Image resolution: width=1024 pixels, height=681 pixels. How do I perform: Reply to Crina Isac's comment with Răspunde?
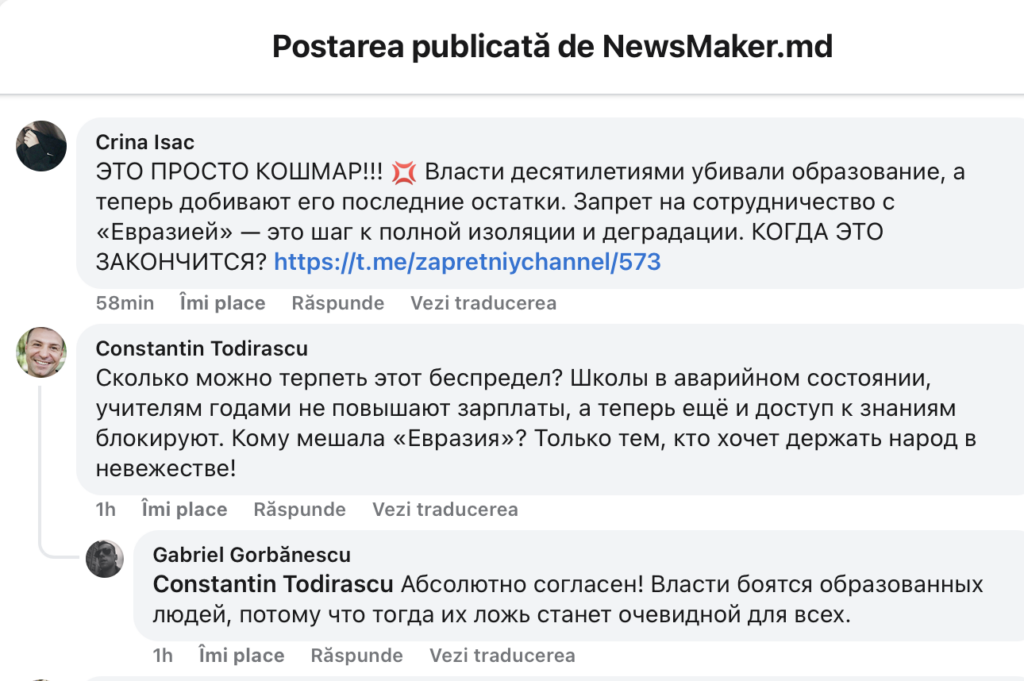(x=338, y=303)
